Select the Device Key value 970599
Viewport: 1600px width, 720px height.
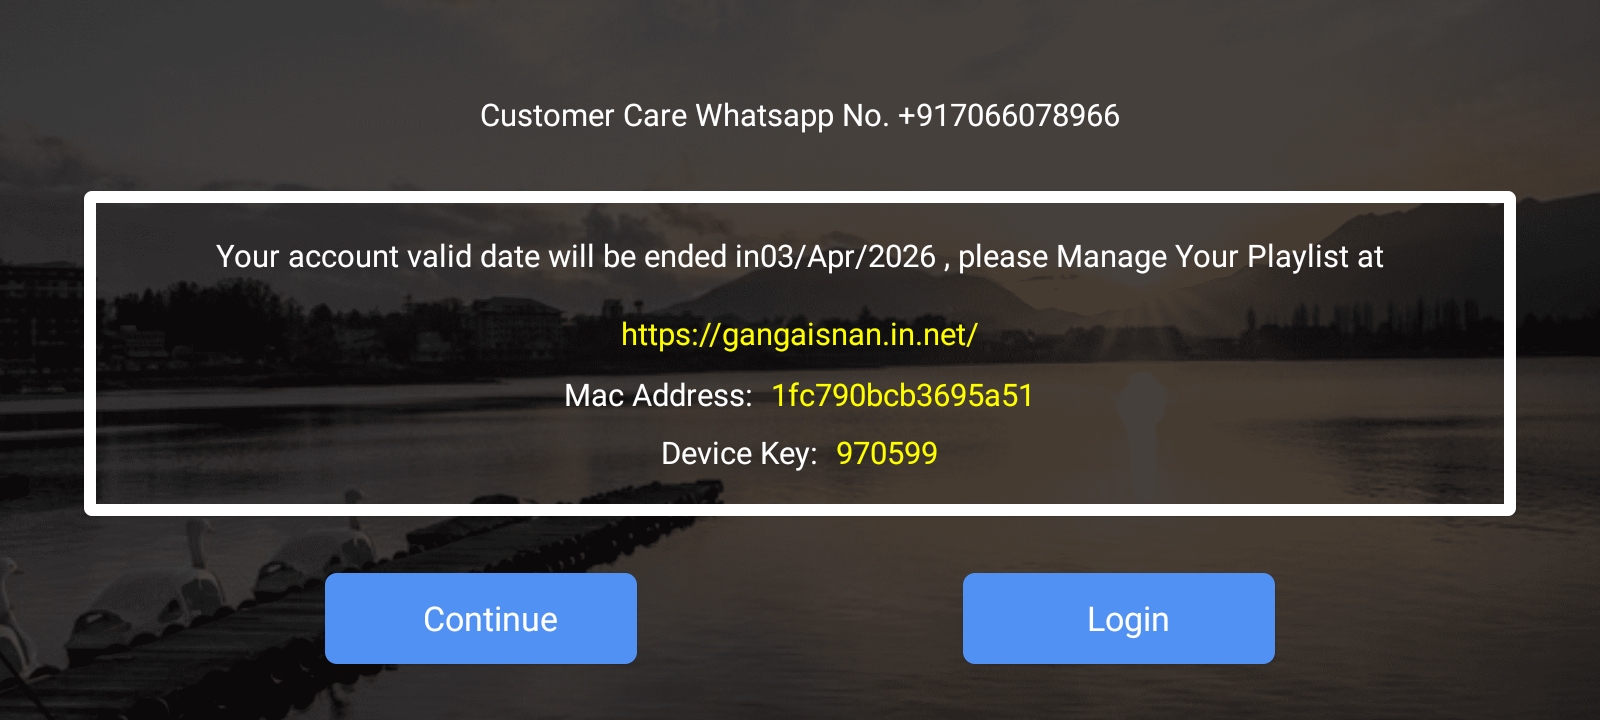tap(887, 453)
